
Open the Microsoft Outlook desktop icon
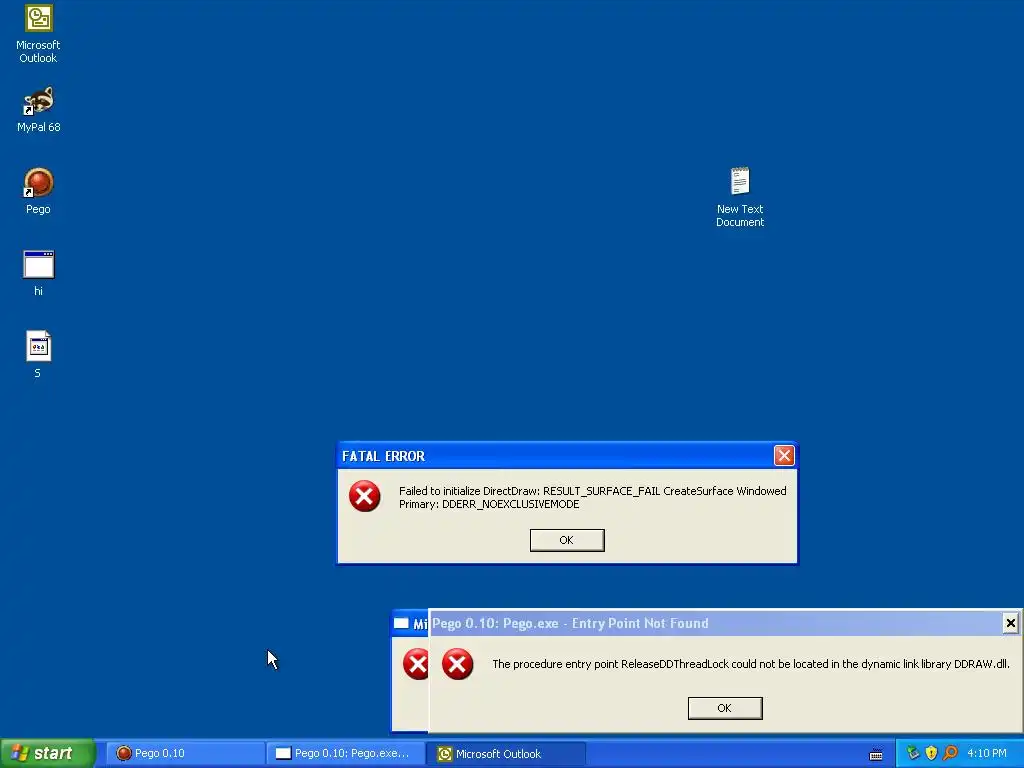click(x=38, y=34)
